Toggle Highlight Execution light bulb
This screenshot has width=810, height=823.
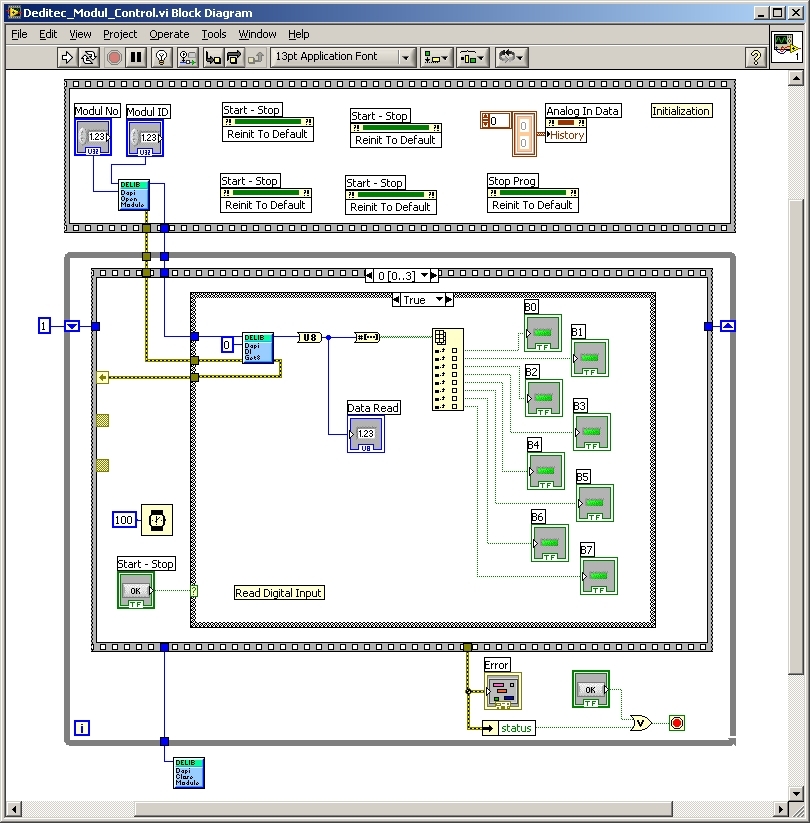pos(162,57)
